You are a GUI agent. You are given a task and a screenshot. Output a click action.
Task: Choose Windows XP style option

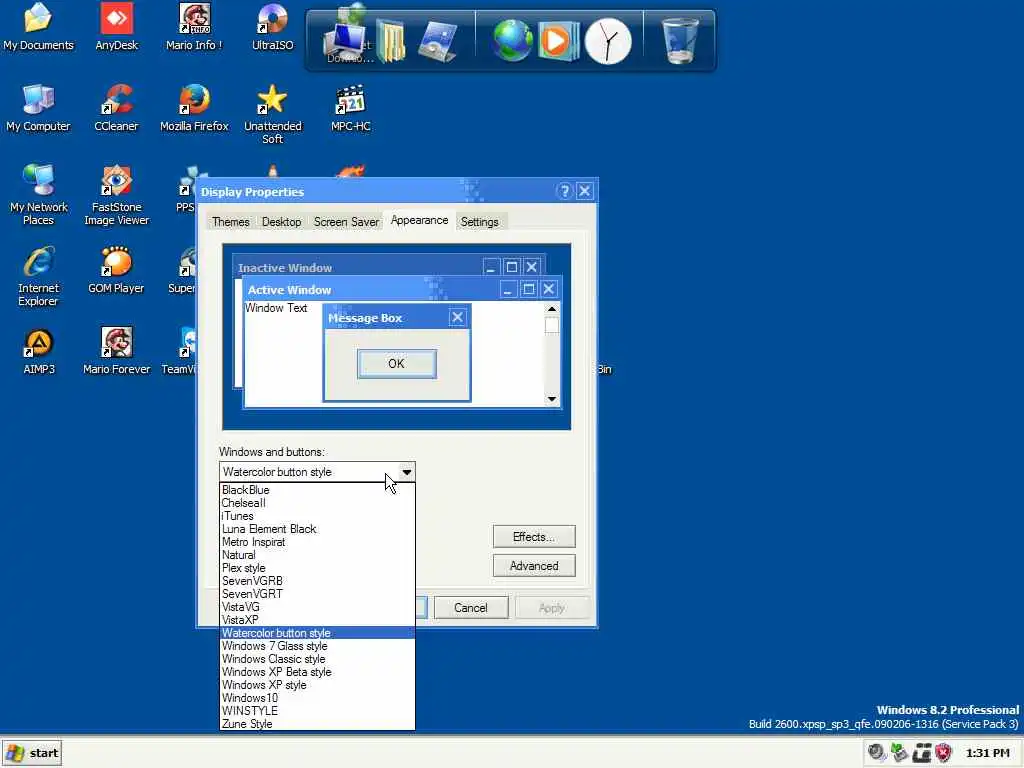pyautogui.click(x=317, y=685)
